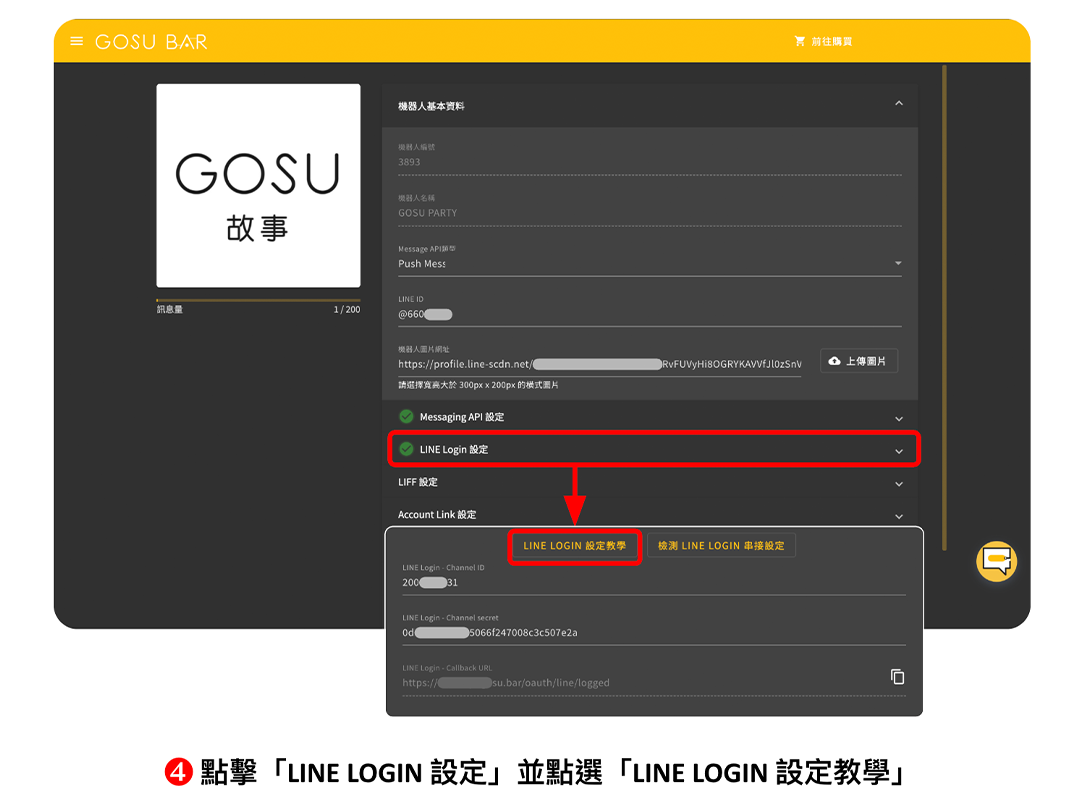
Task: Expand the Messaging API 設定 section
Action: 650,418
